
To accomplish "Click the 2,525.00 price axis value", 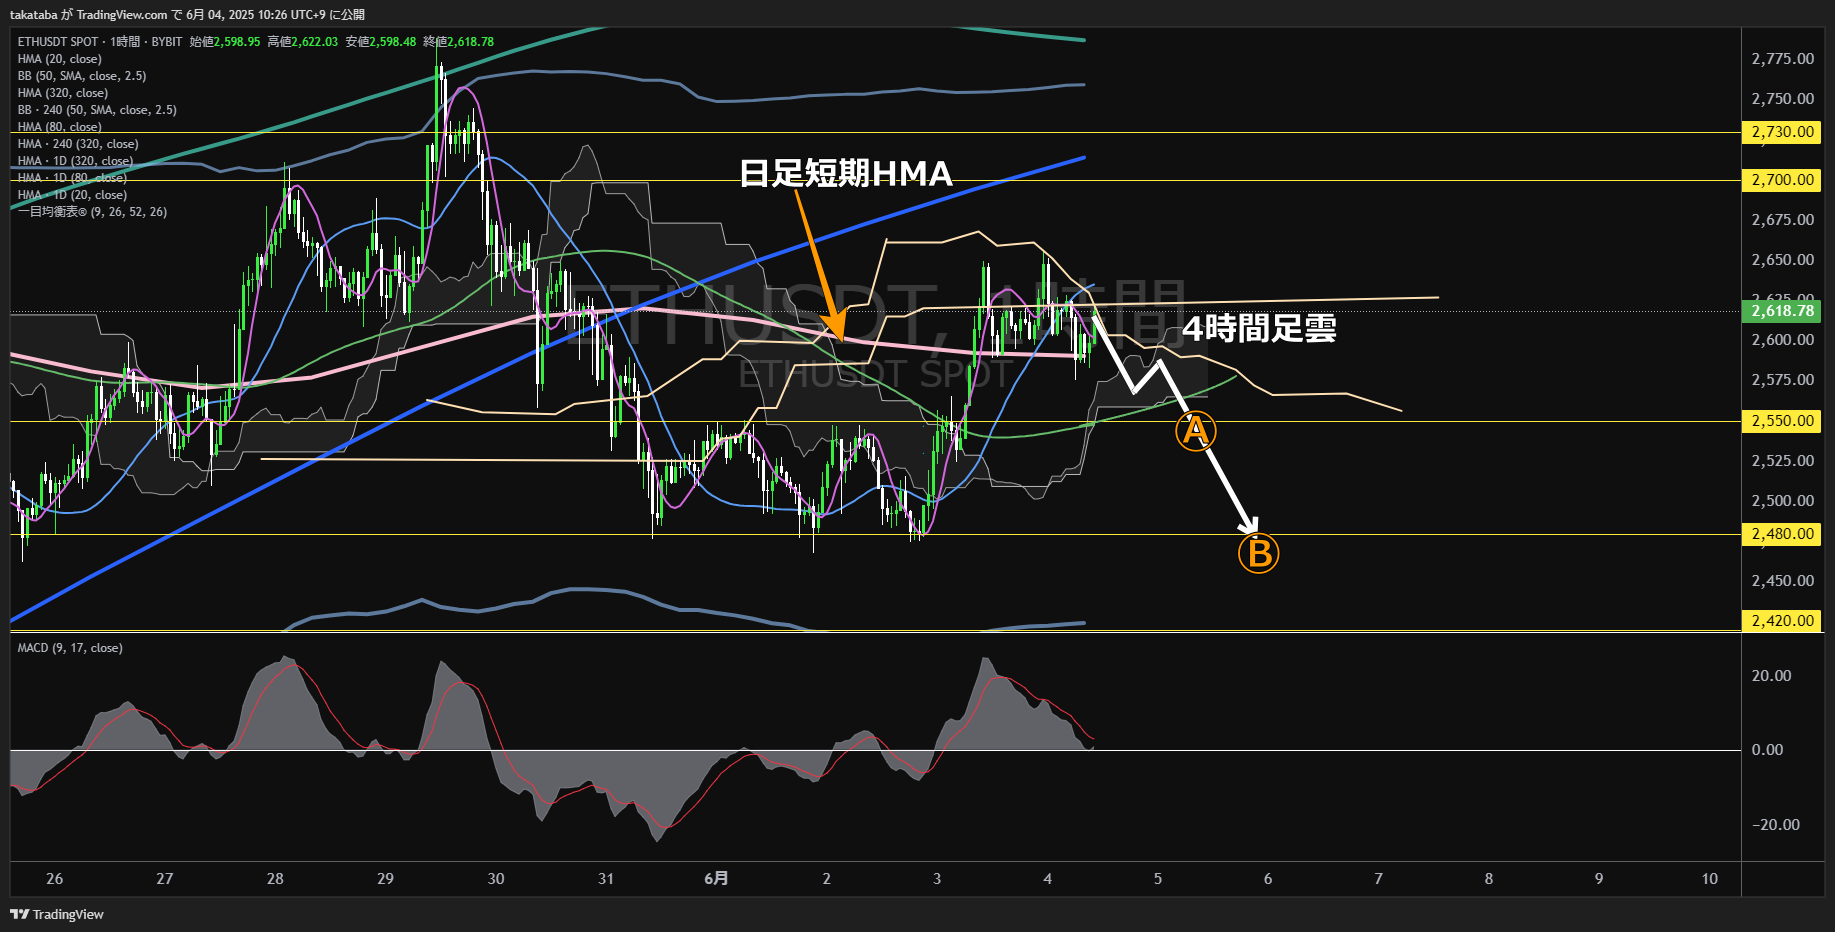I will (1782, 461).
